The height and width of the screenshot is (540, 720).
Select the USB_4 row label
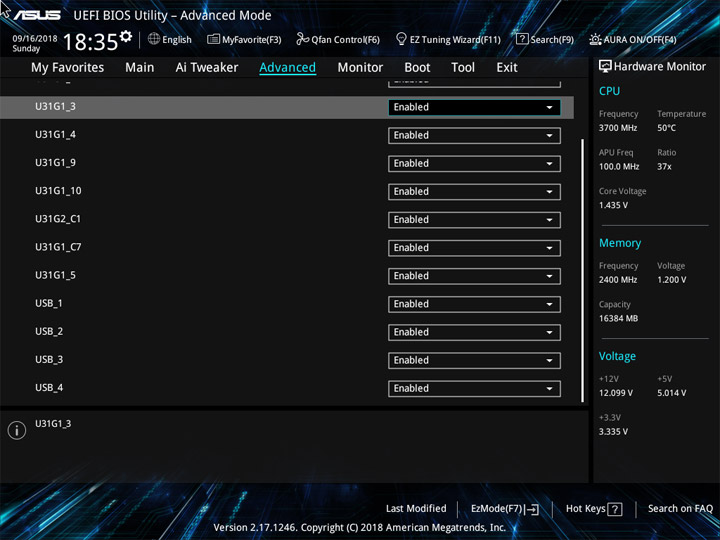[49, 388]
